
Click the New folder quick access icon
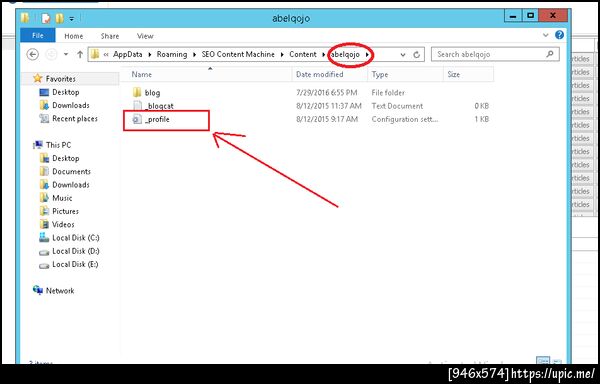(59, 18)
